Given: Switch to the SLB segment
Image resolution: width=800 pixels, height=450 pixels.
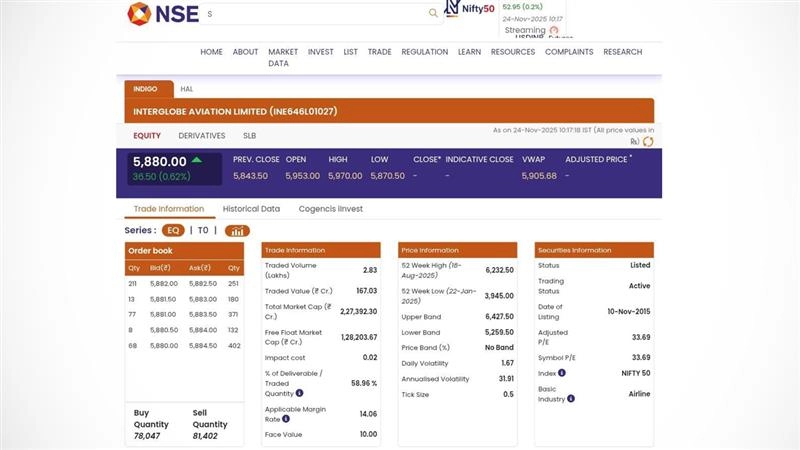Looking at the screenshot, I should pyautogui.click(x=249, y=136).
